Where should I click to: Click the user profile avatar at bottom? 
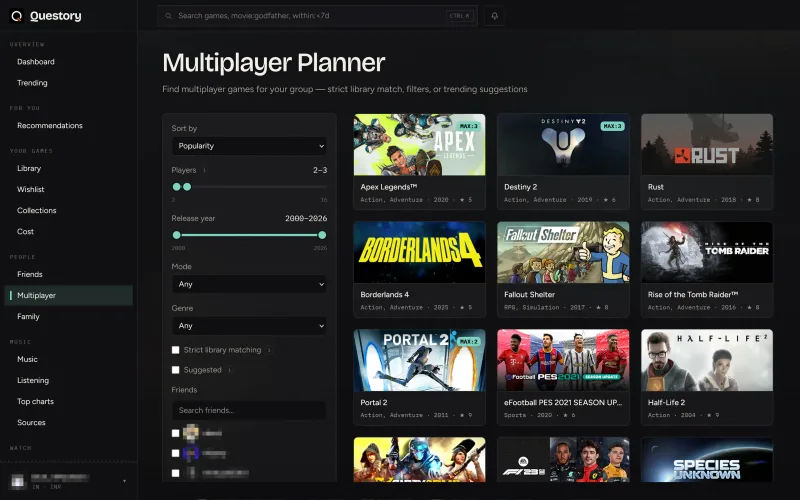(17, 481)
